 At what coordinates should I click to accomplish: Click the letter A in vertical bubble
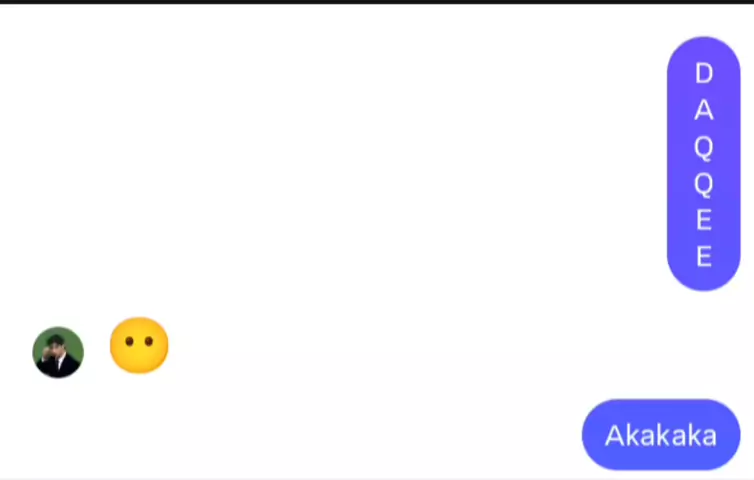[x=704, y=110]
